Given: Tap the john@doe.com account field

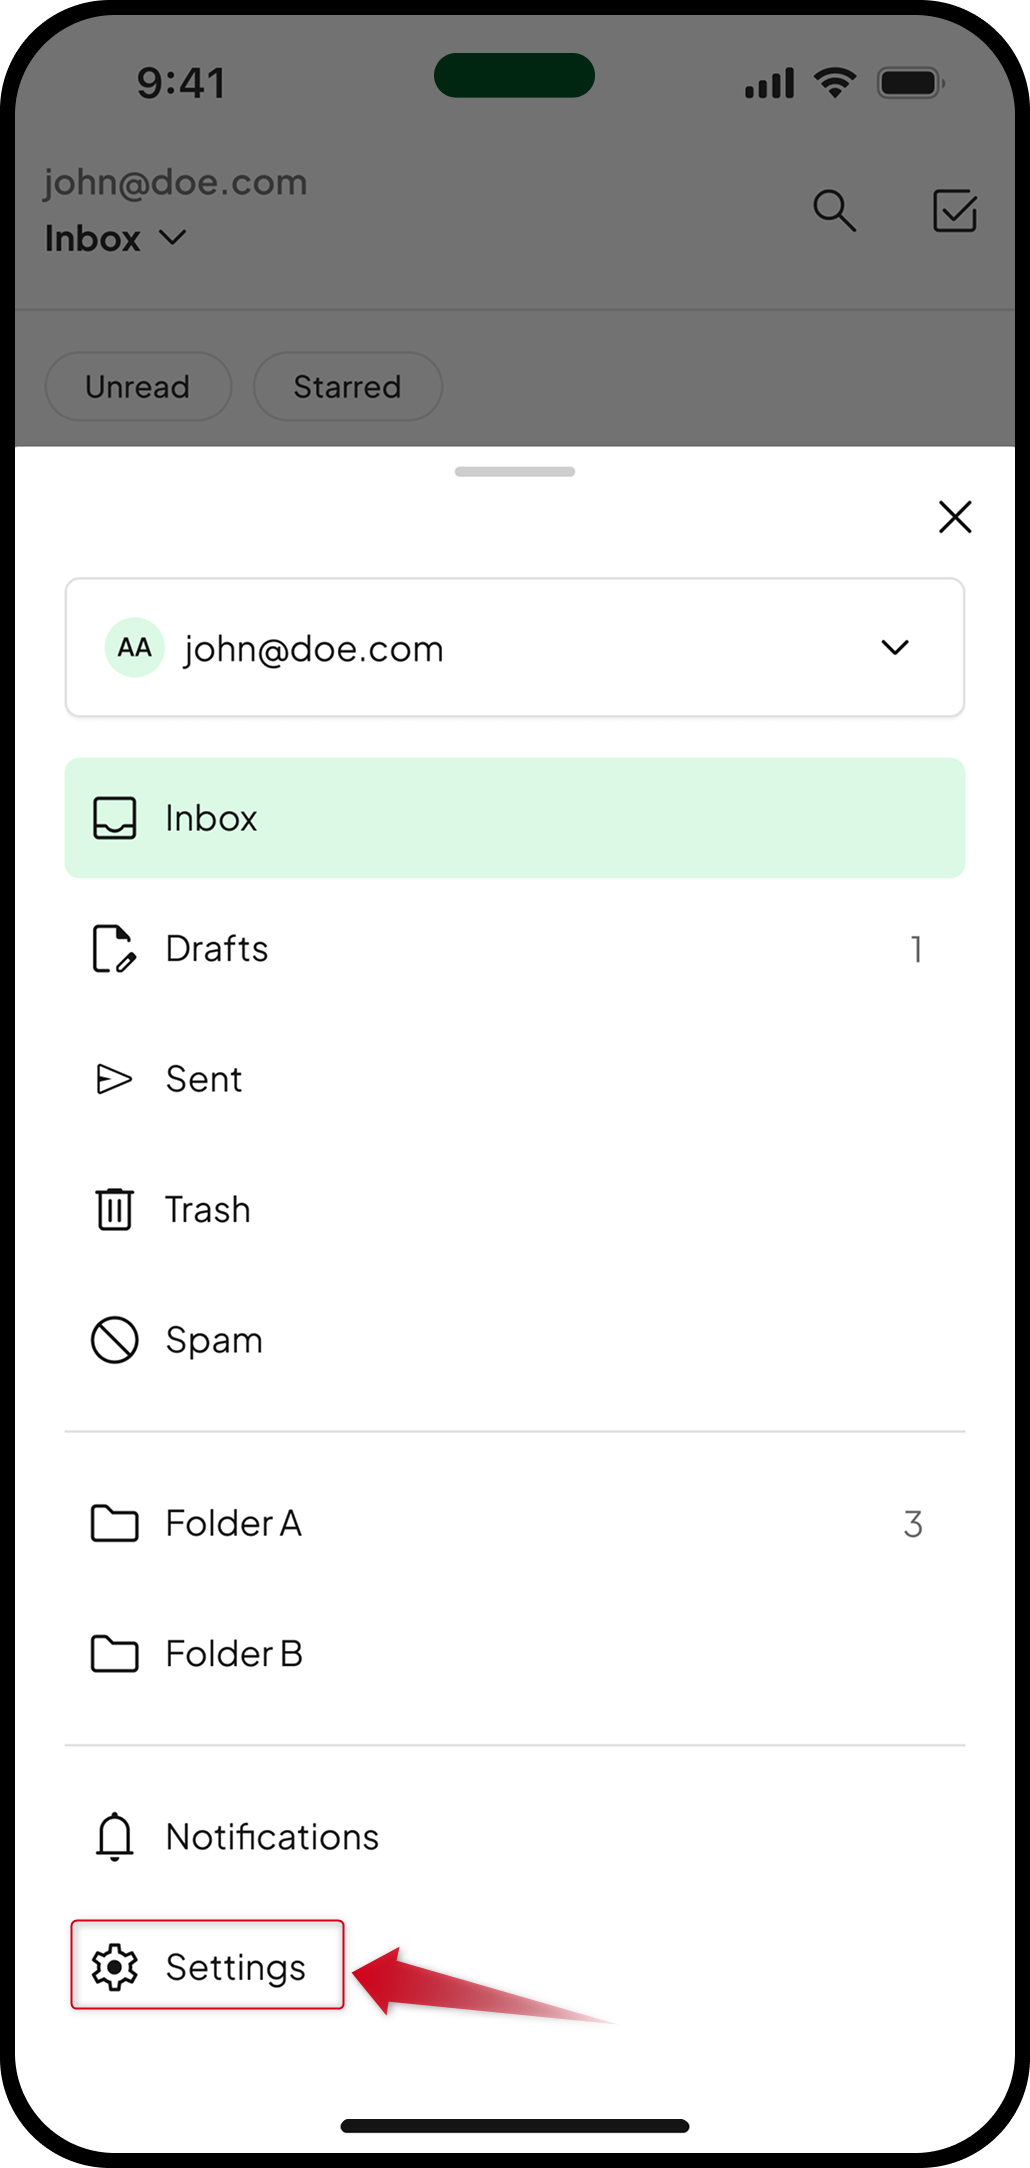Looking at the screenshot, I should click(515, 647).
